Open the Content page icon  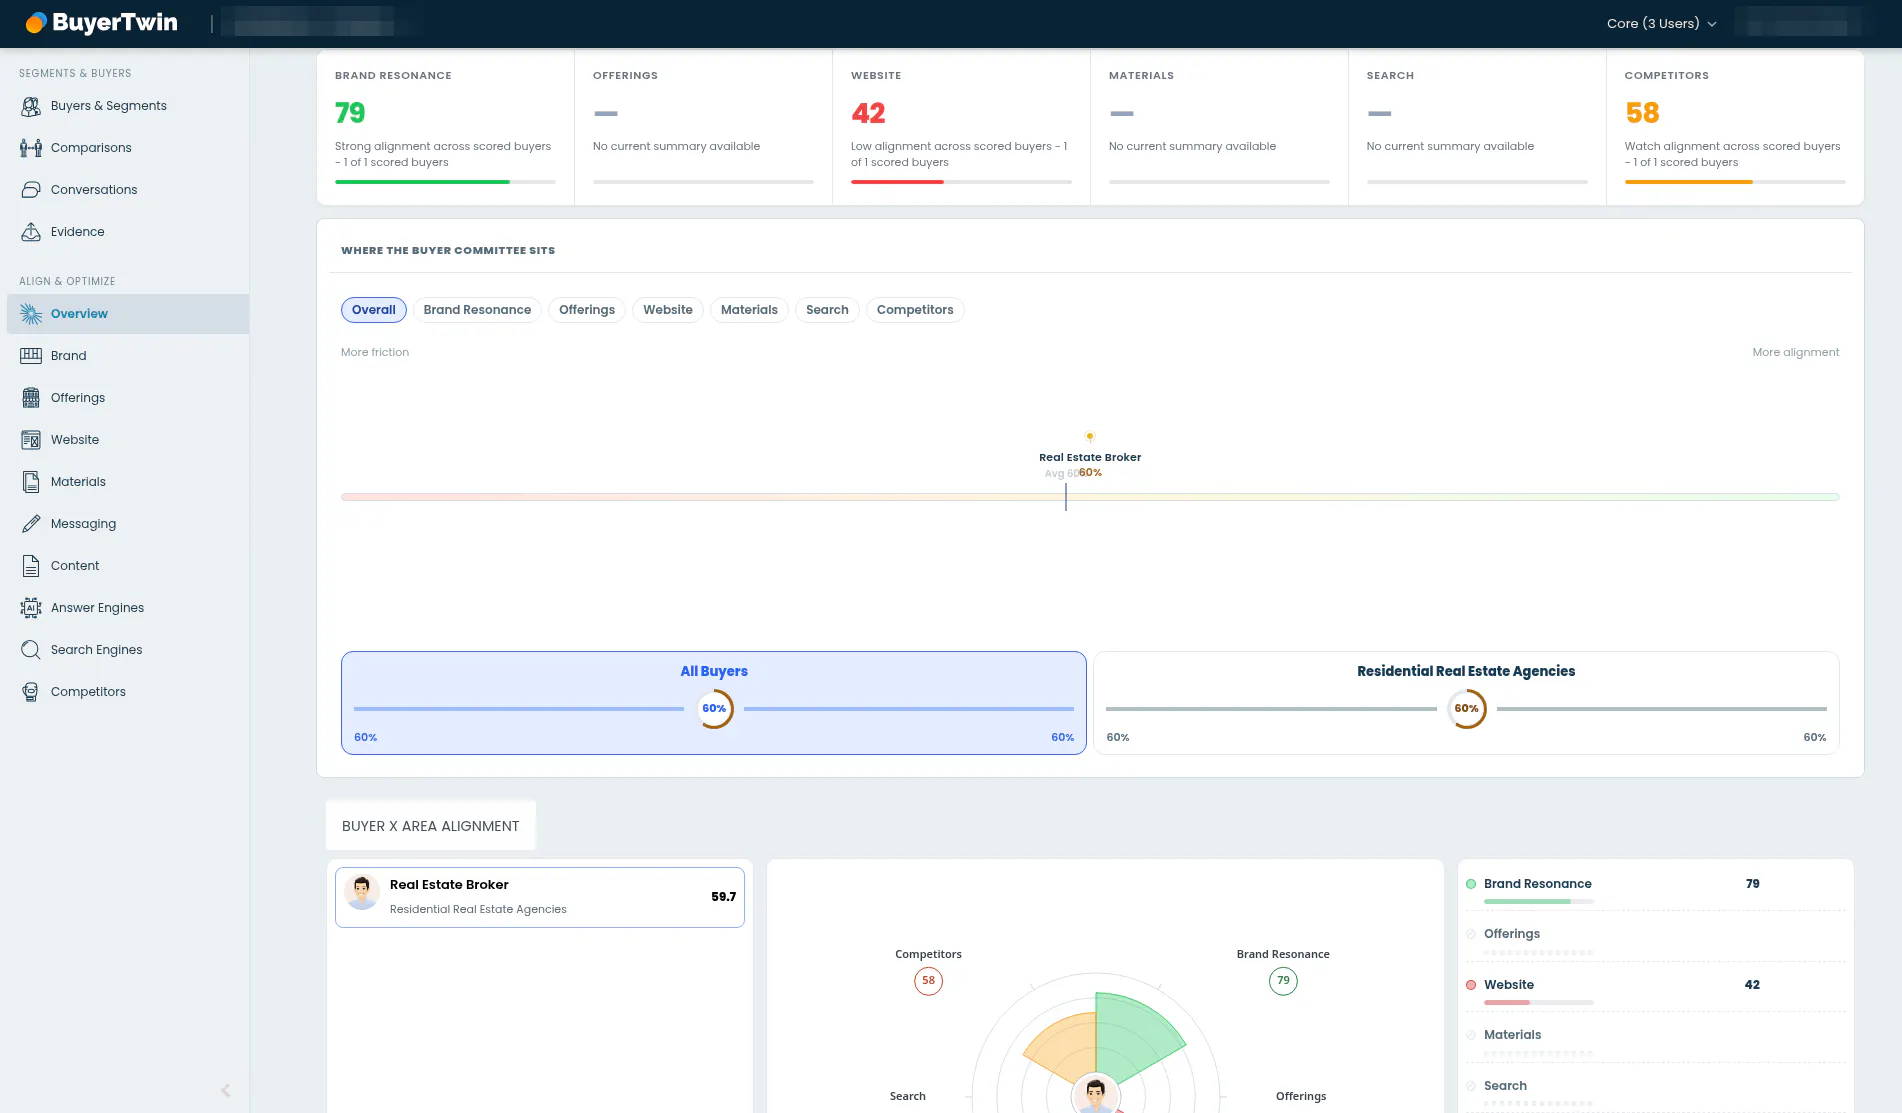point(31,566)
